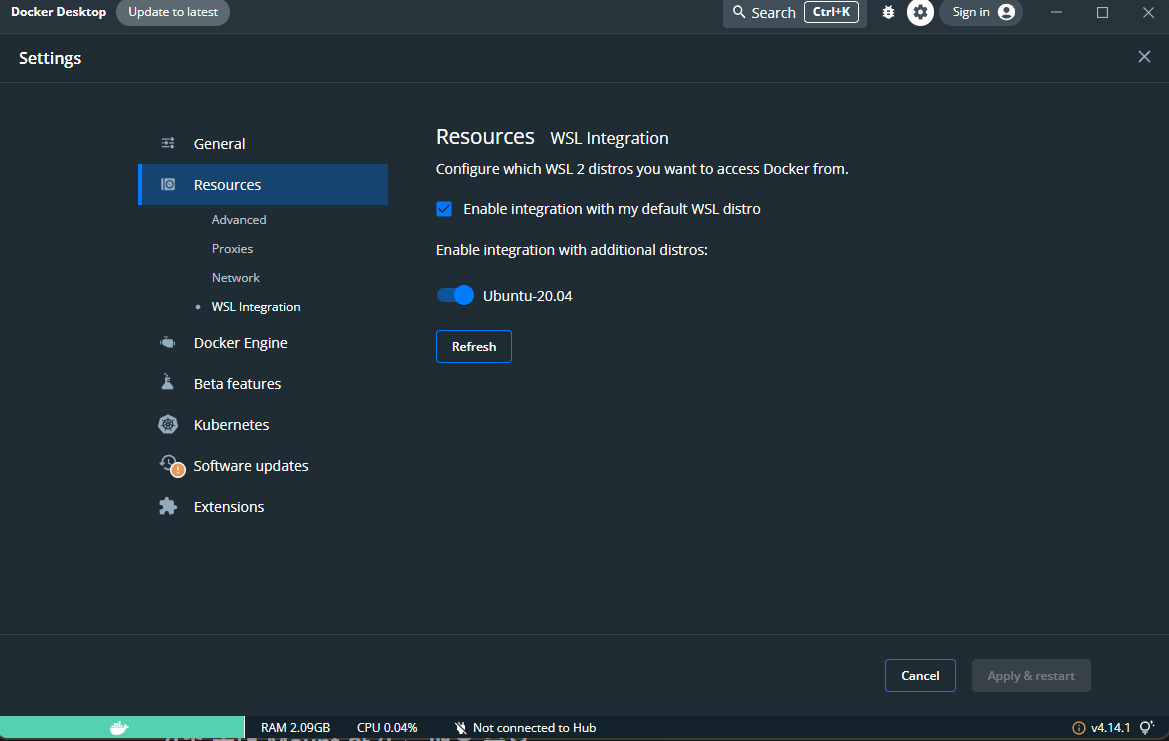Click the CPU 0.04% status text
Viewport: 1169px width, 741px height.
387,728
